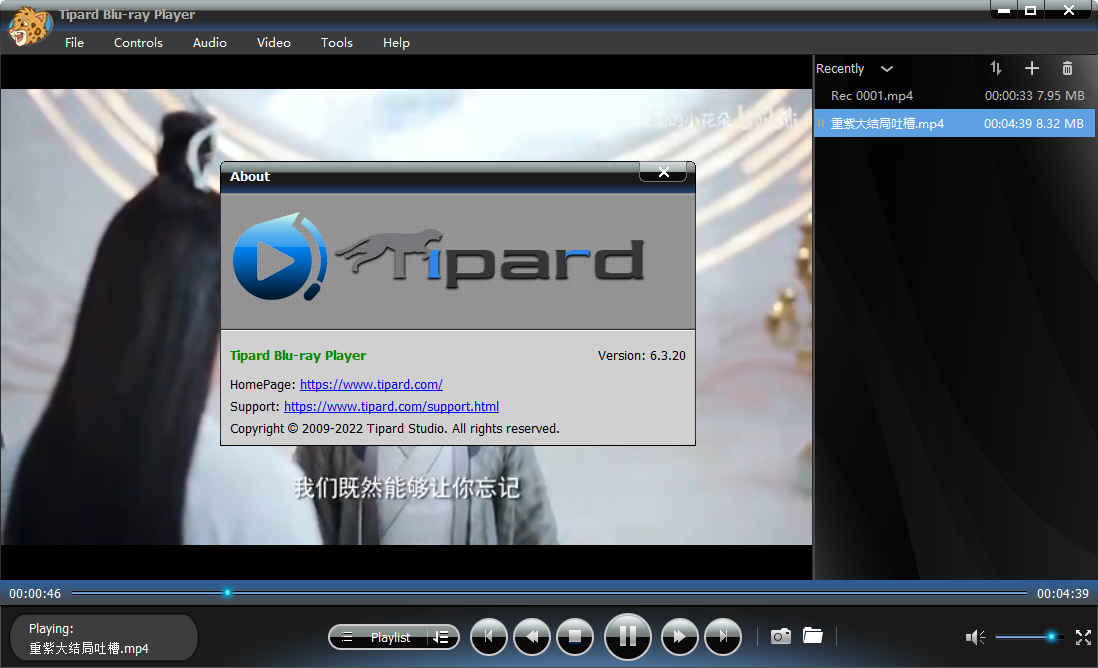Click the progress bar playhead marker
Screen dimensions: 1098x668
(x=227, y=593)
